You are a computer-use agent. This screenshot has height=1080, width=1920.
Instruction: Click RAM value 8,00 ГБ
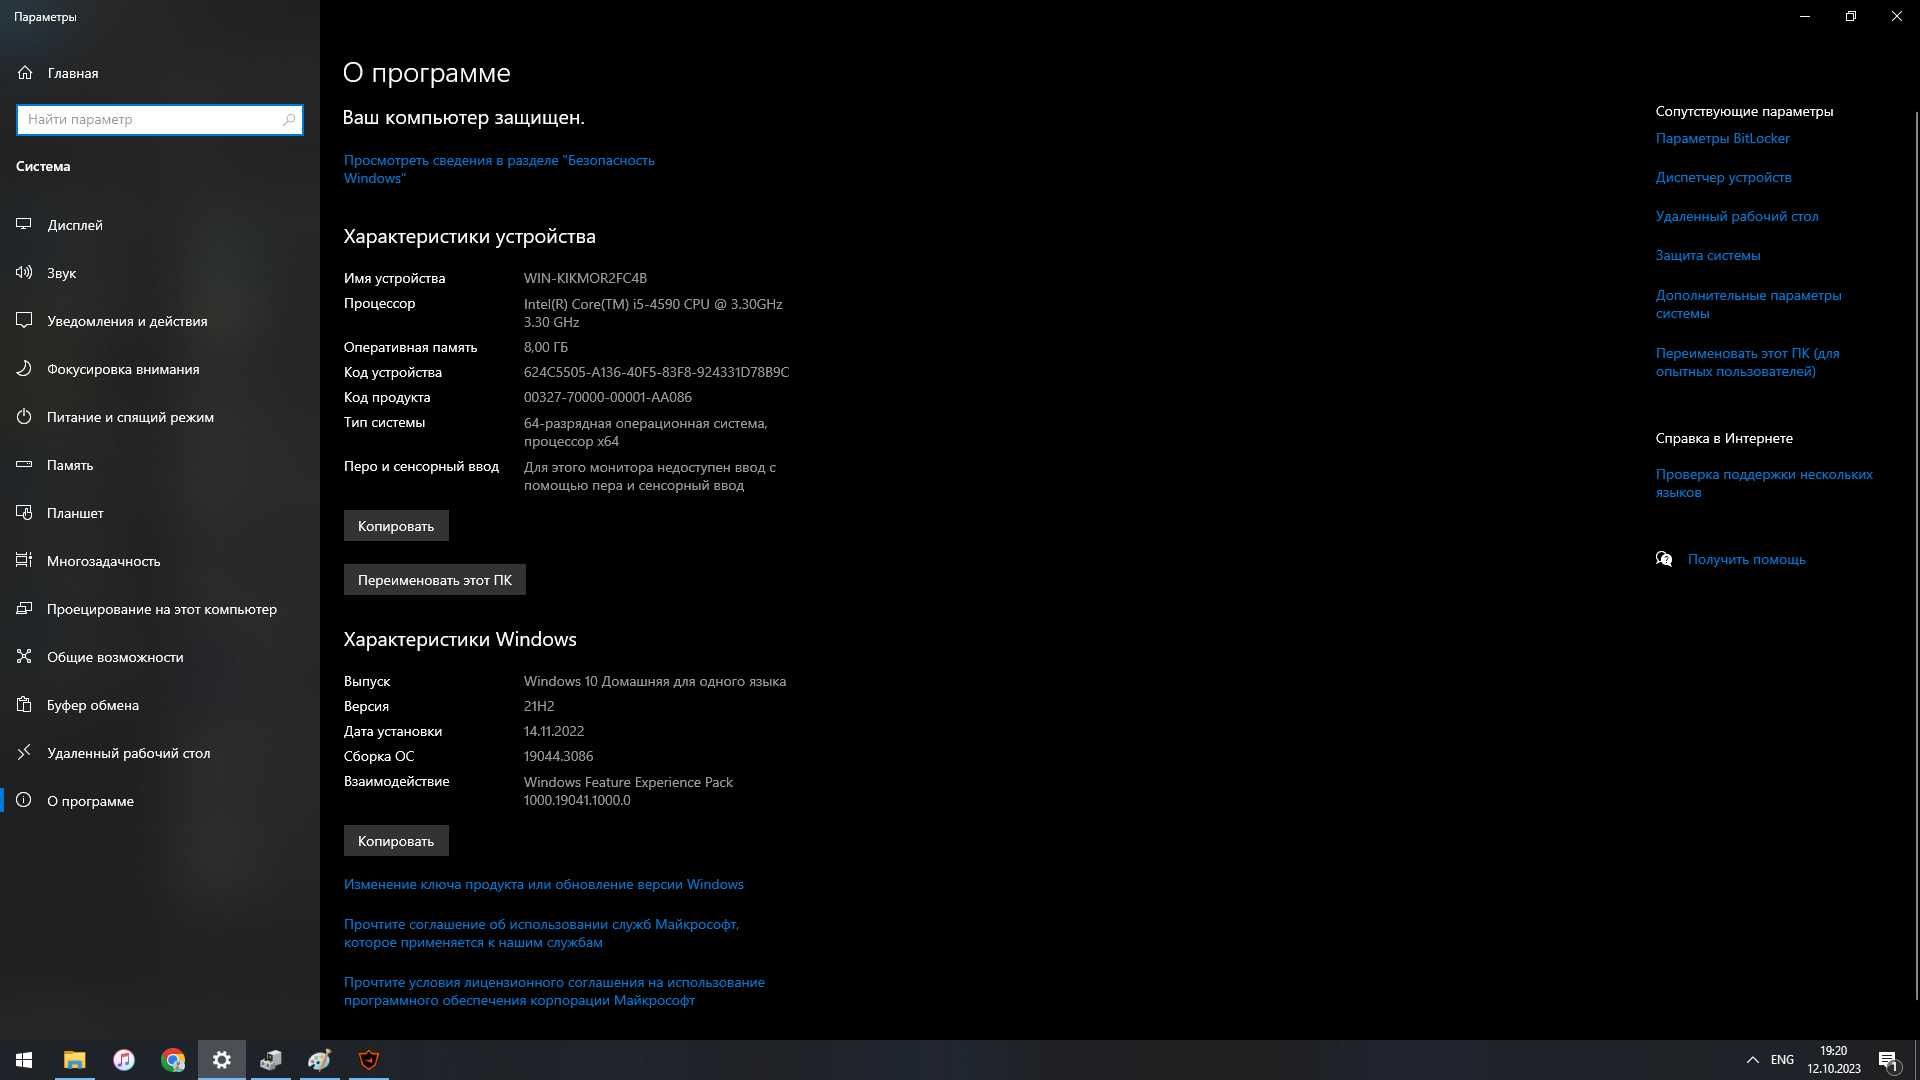546,348
